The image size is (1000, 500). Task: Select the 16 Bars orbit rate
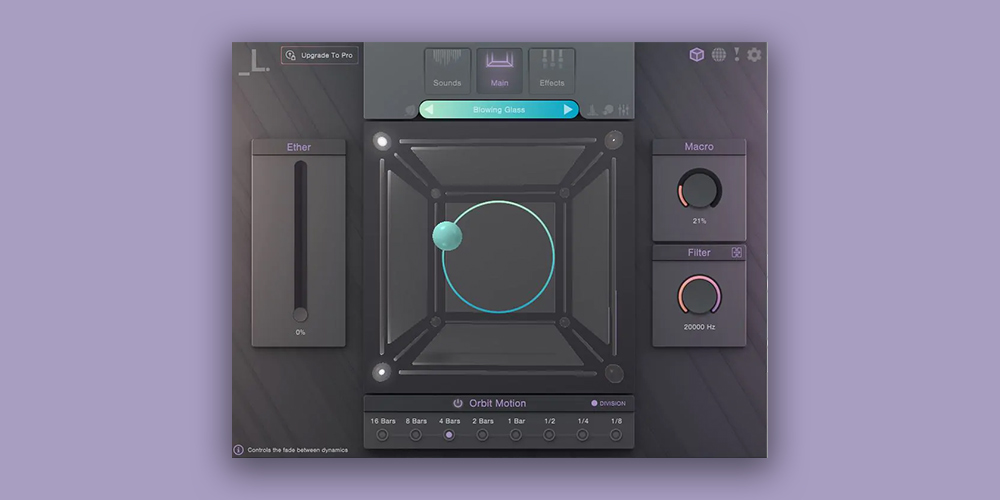[382, 435]
